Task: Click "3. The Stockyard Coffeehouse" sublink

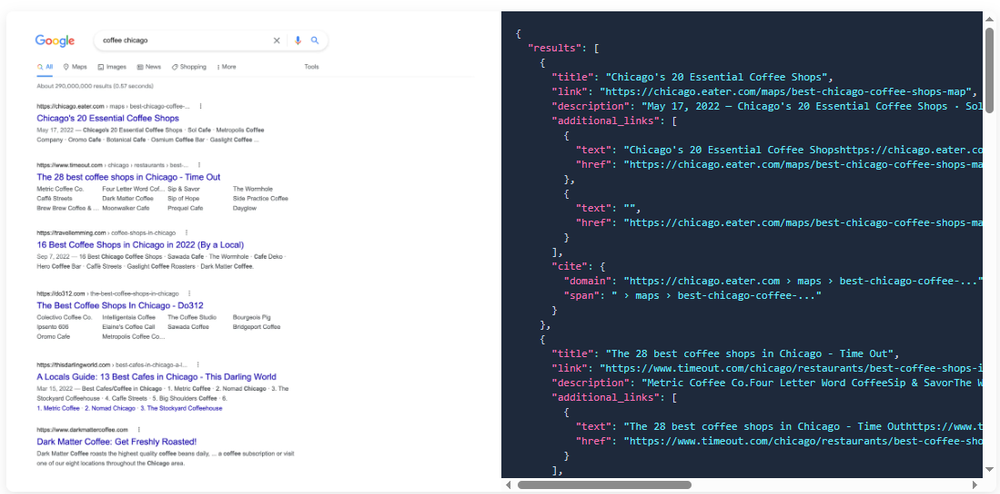Action: (182, 409)
